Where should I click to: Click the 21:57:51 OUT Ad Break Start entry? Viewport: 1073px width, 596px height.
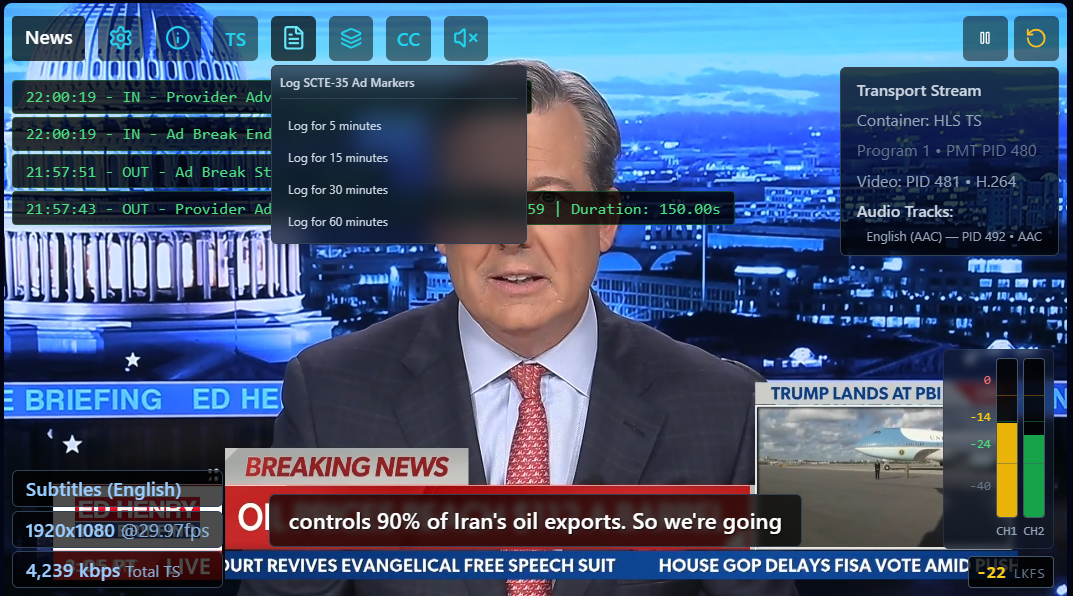(x=140, y=172)
